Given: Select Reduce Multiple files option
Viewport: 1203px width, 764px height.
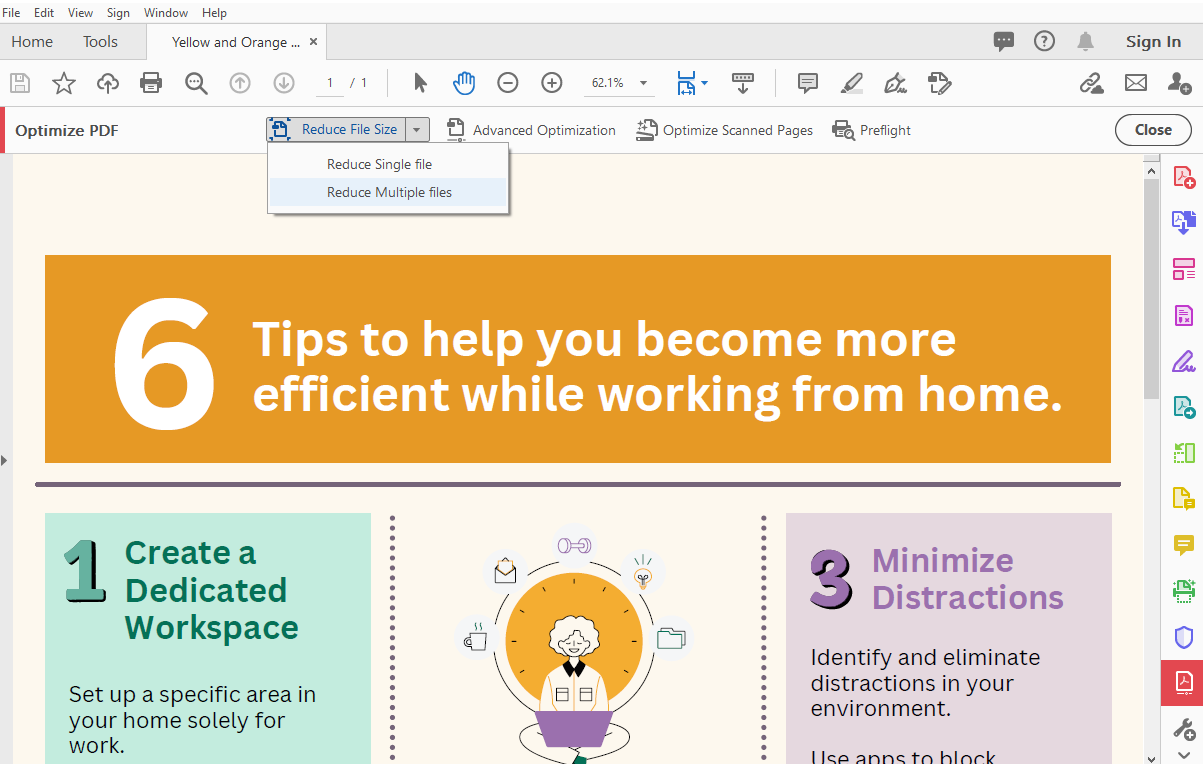Looking at the screenshot, I should [389, 192].
